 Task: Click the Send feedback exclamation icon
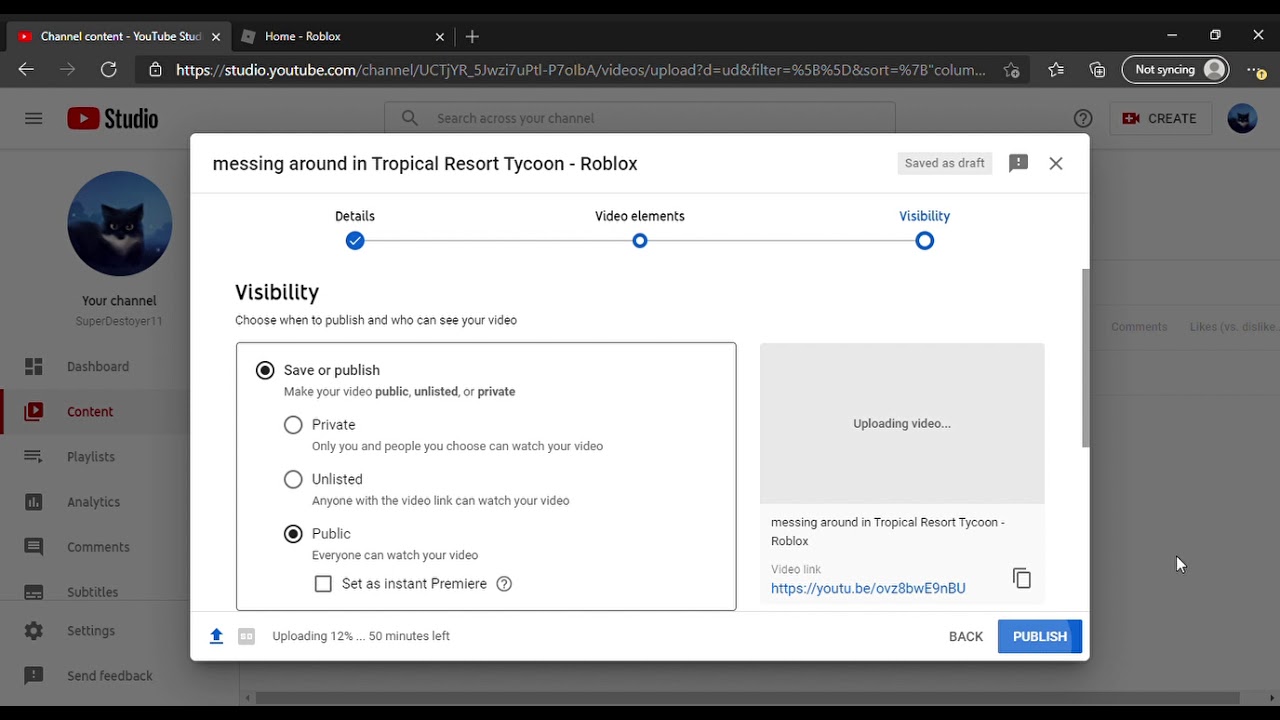pos(34,676)
